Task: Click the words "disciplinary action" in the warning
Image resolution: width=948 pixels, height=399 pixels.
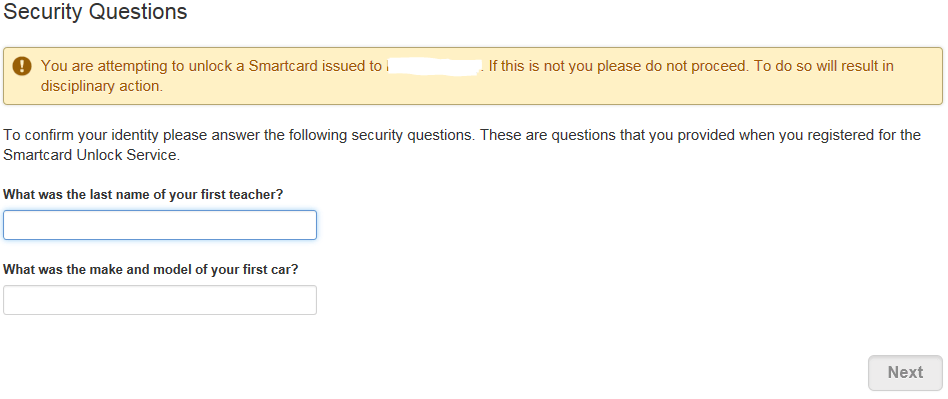Action: [x=102, y=86]
